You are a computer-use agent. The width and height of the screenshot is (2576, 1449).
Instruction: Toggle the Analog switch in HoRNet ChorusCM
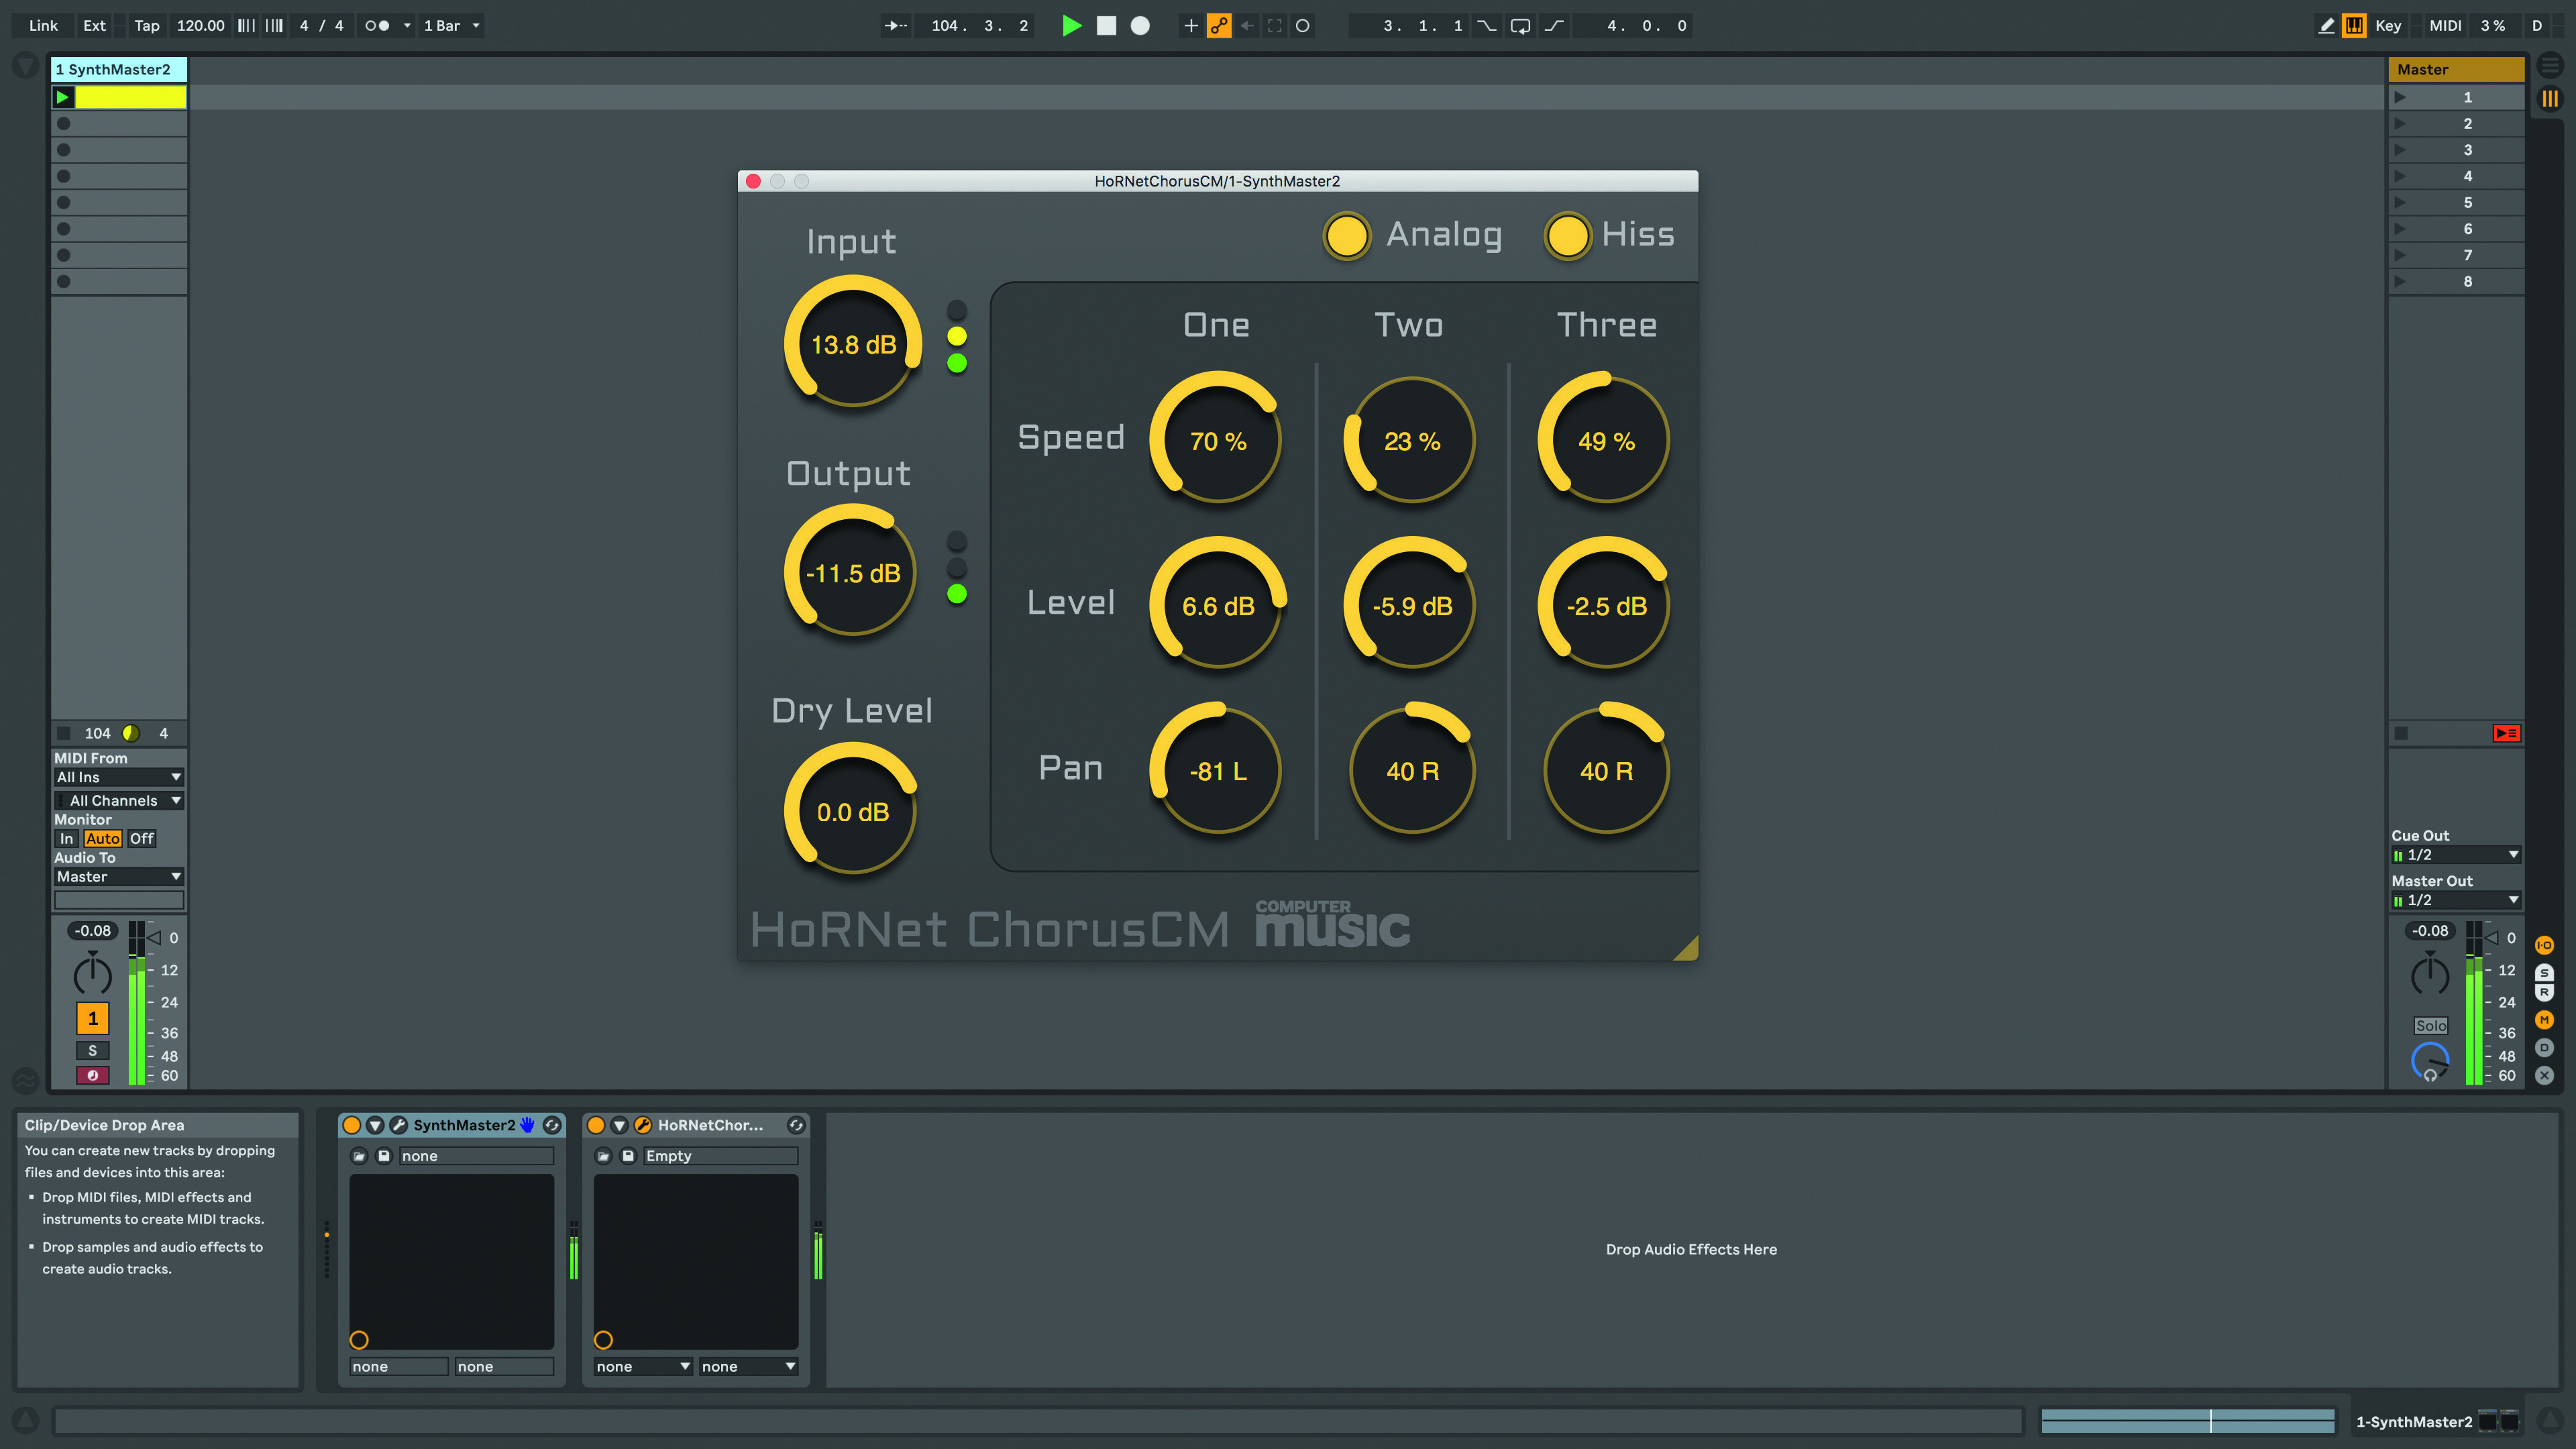coord(1346,236)
